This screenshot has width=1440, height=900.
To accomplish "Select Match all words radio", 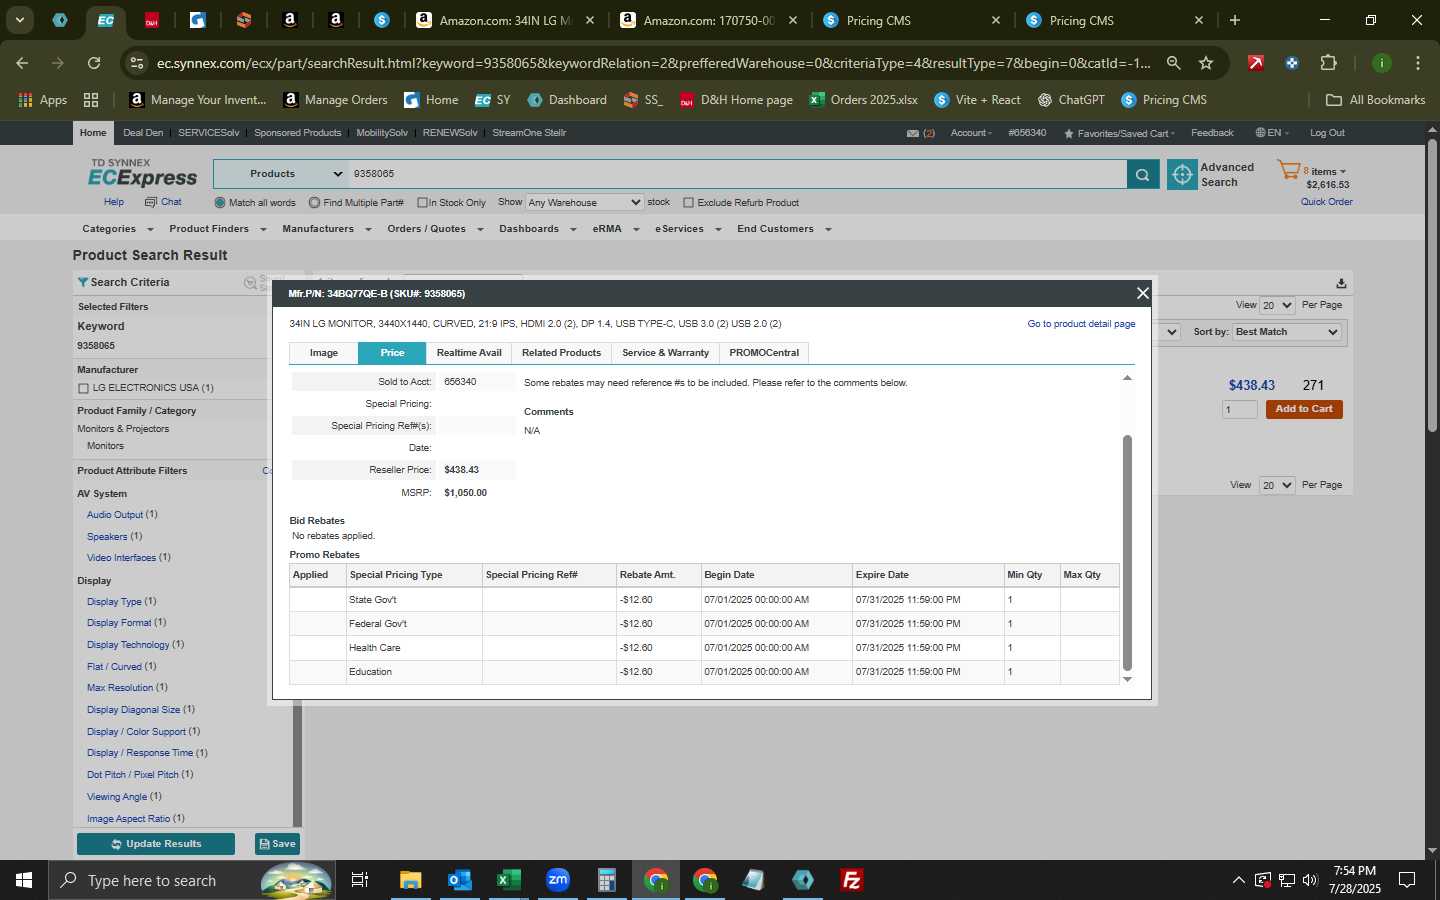I will tap(220, 203).
